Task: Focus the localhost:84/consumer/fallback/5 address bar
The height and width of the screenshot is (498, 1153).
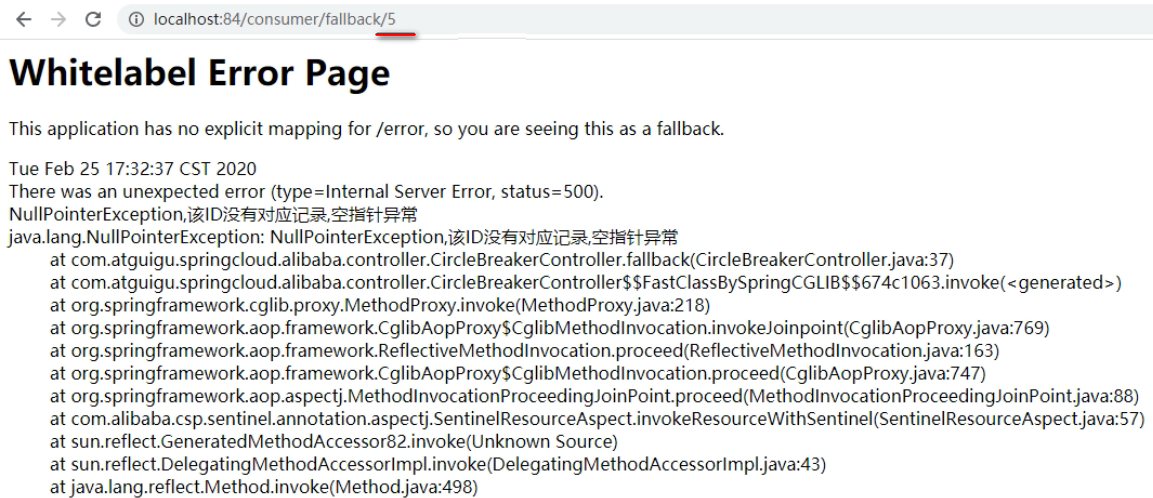Action: (x=632, y=20)
